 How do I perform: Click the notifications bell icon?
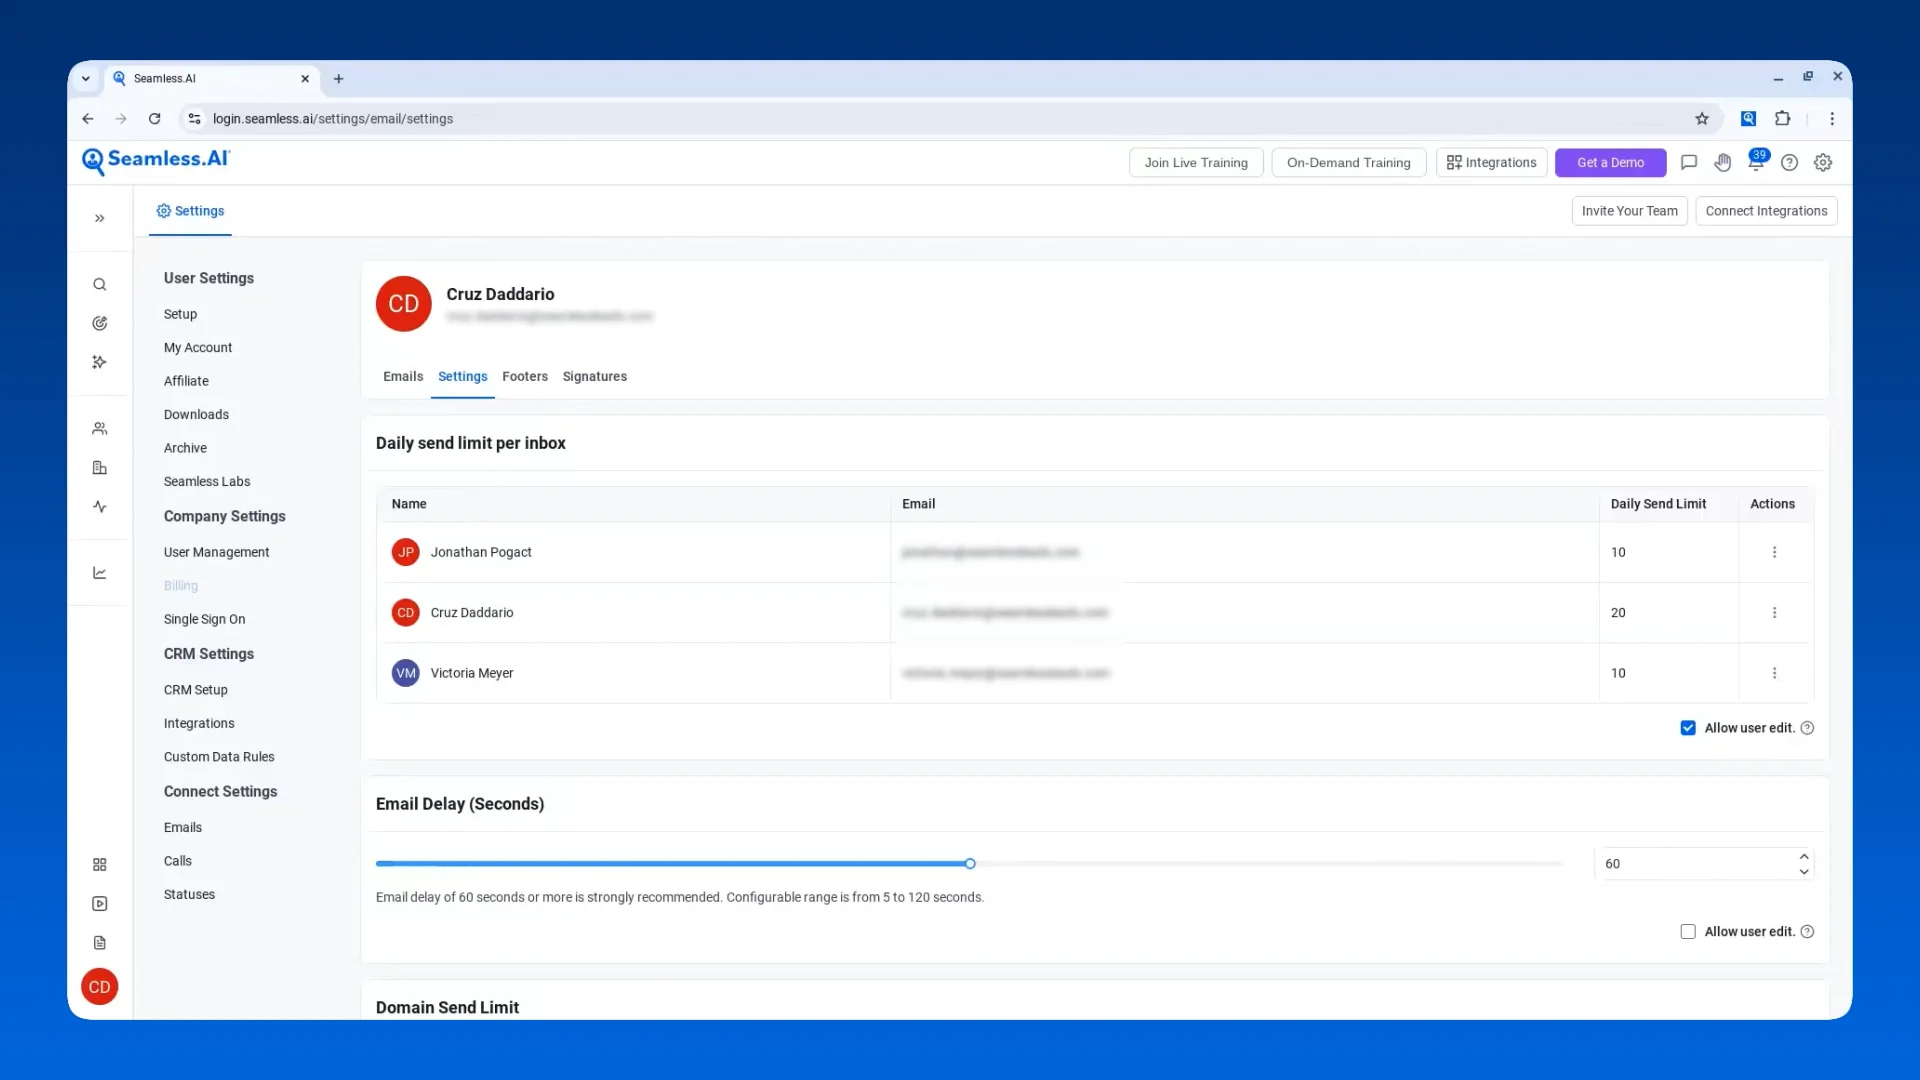click(x=1755, y=163)
